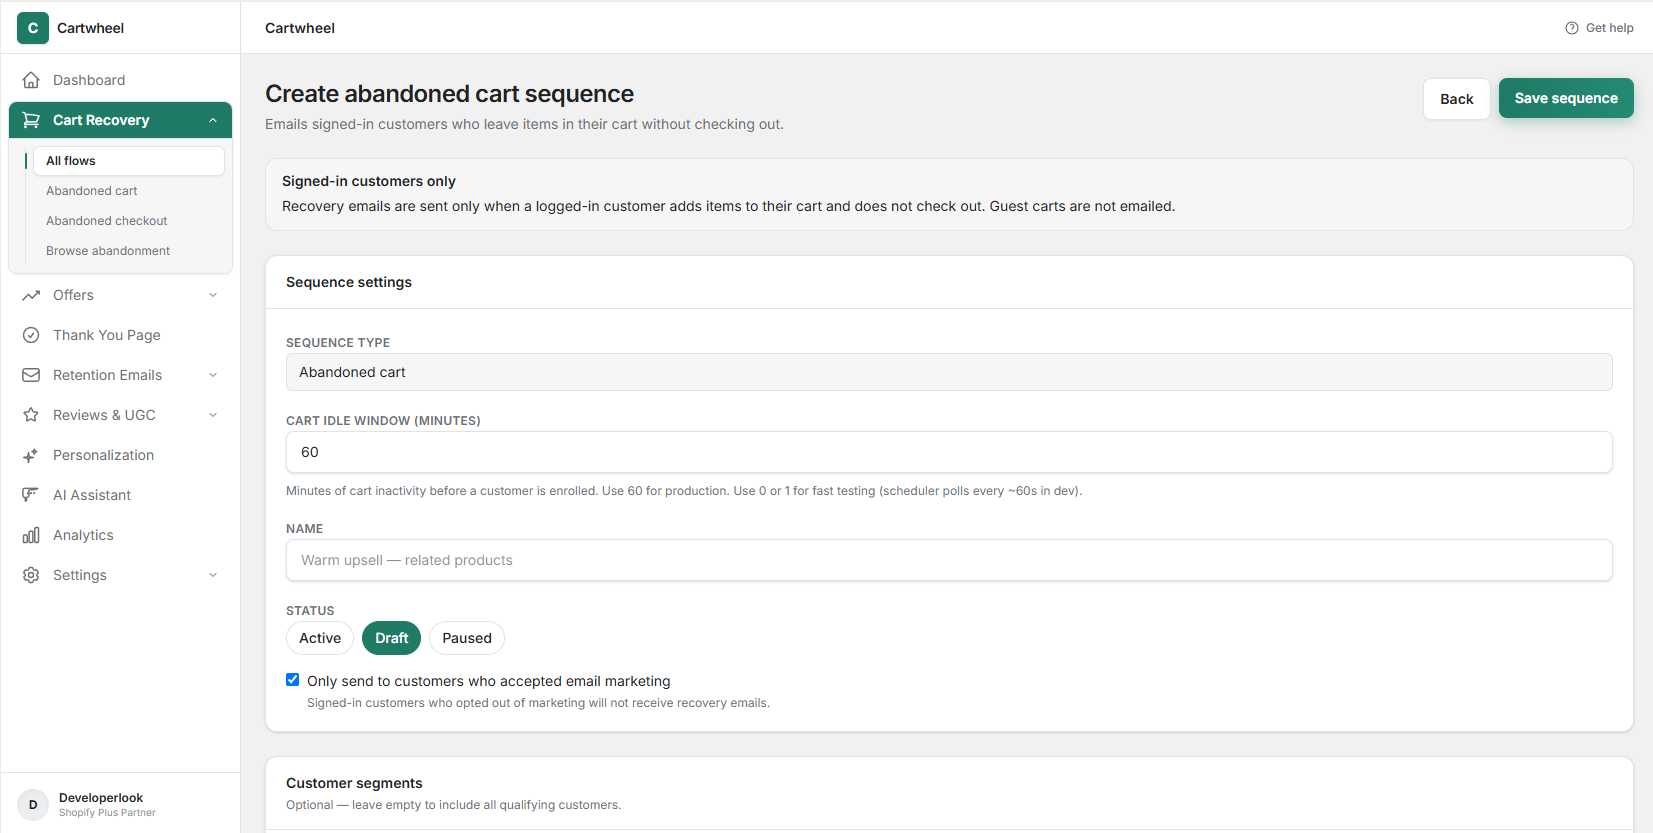Click the AI Assistant chat icon
This screenshot has height=833, width=1653.
point(31,495)
